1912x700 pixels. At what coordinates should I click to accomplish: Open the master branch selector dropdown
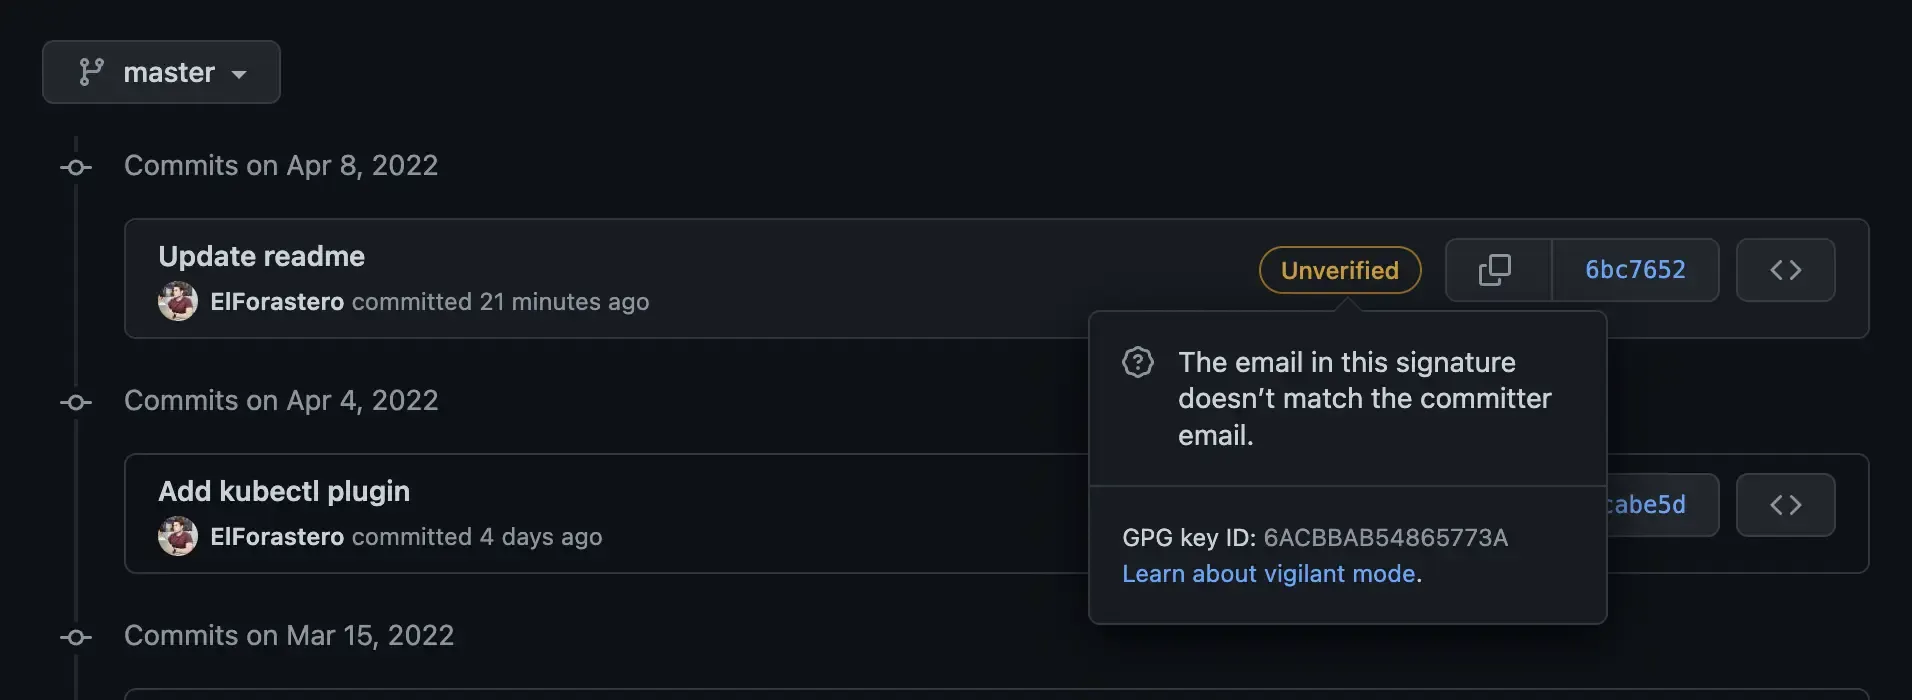click(x=160, y=71)
